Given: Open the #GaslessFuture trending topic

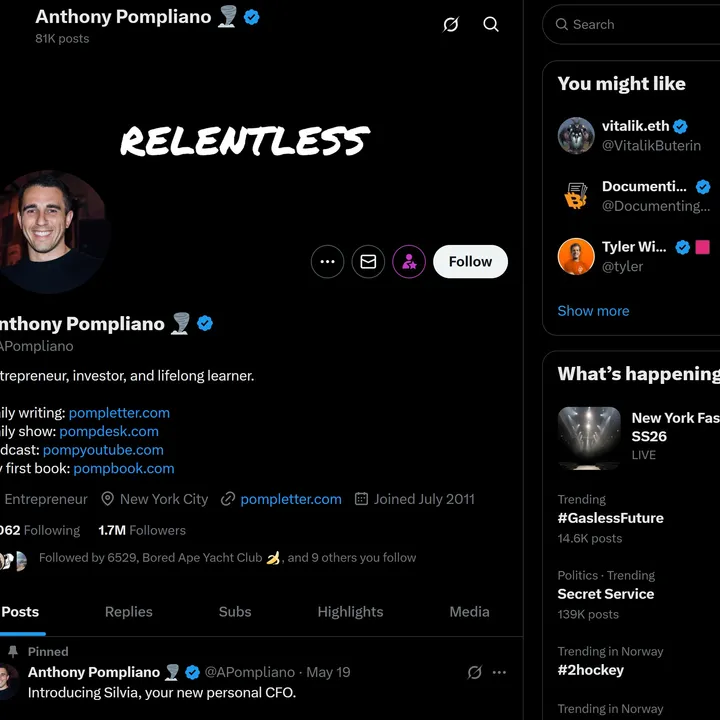Looking at the screenshot, I should tap(610, 518).
